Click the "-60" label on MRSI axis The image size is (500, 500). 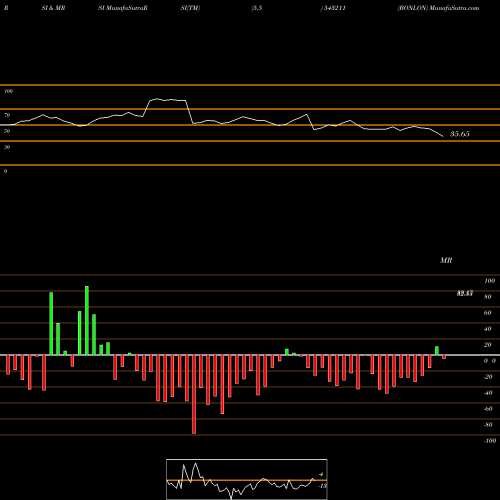point(488,409)
